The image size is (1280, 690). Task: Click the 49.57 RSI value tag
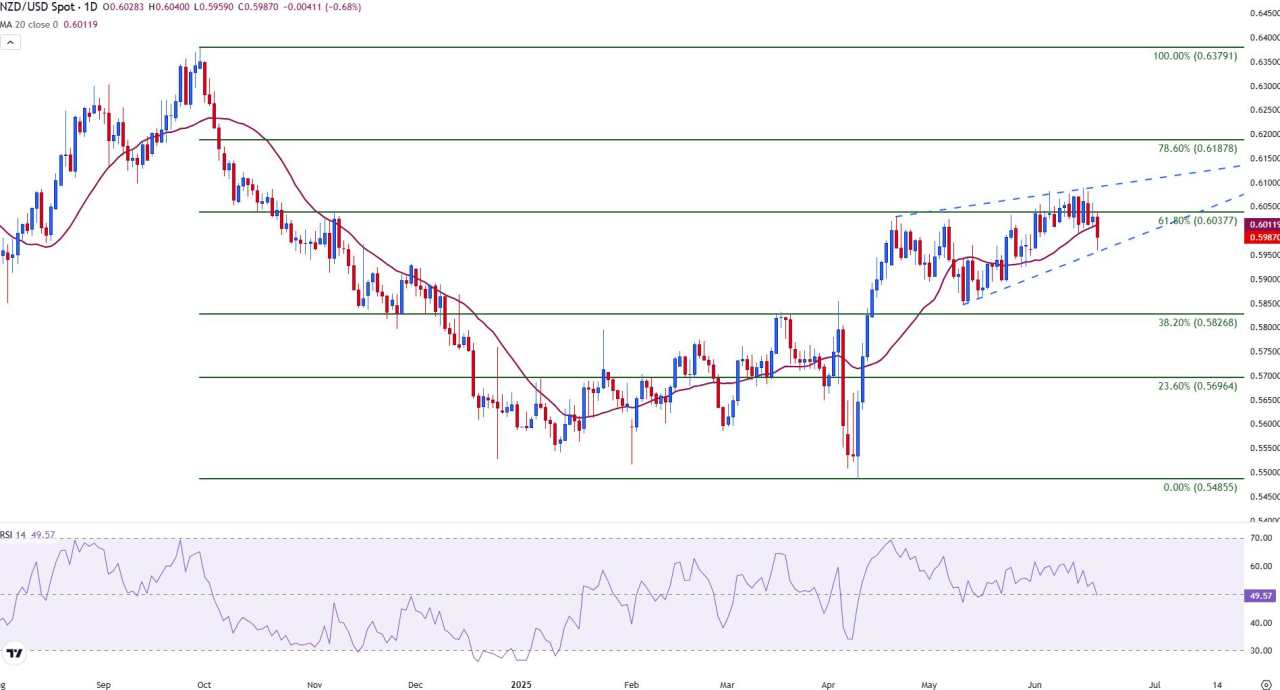click(x=1262, y=595)
